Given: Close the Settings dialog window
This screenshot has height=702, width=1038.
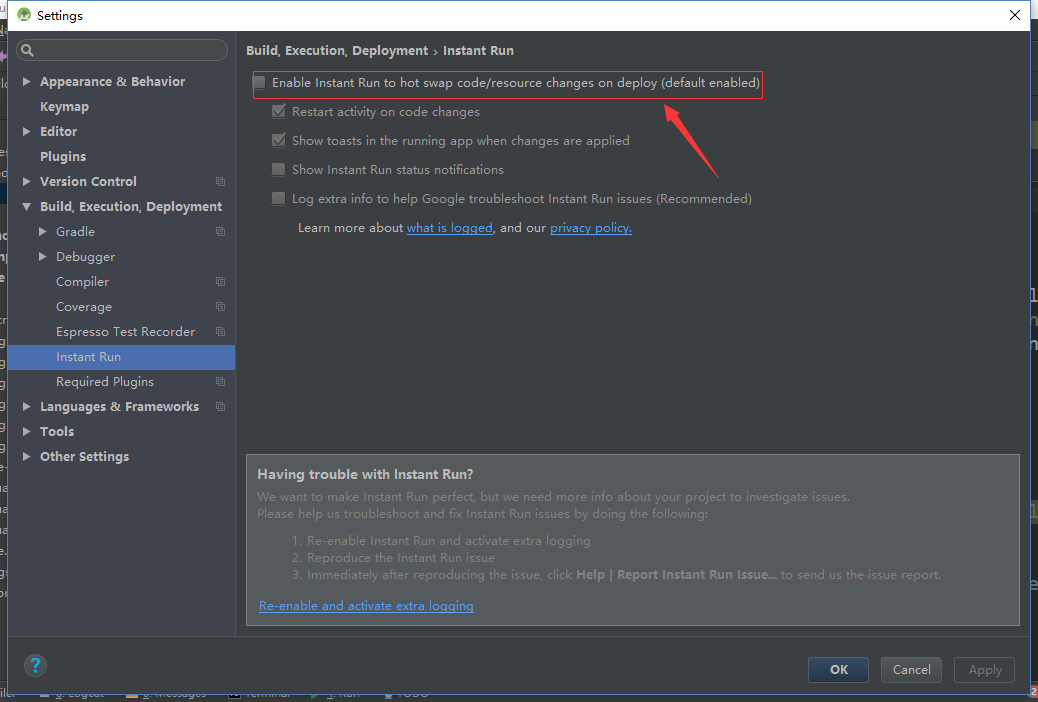Looking at the screenshot, I should 1014,15.
